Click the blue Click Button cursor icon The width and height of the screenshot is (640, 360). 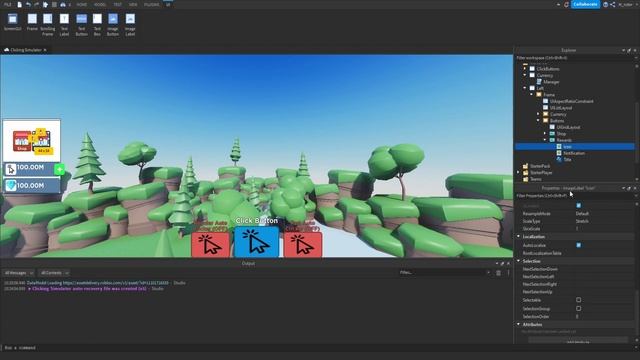click(256, 242)
